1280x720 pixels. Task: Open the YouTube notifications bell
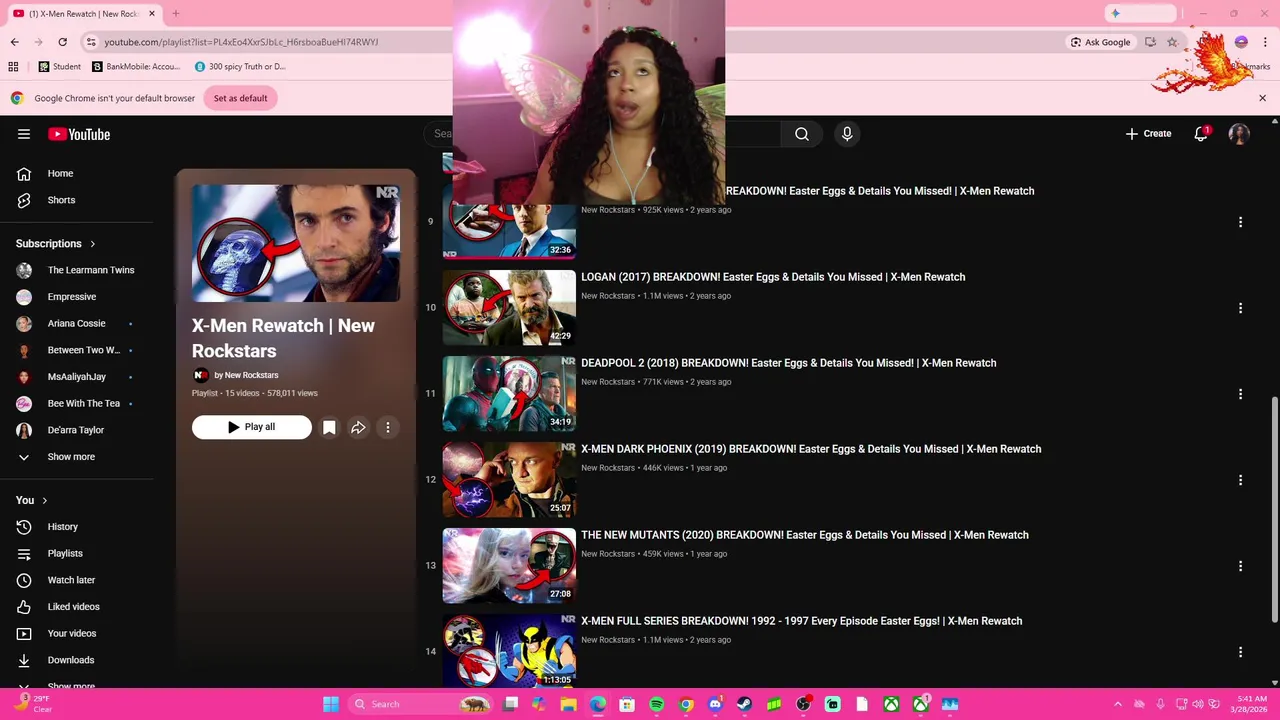click(1201, 134)
